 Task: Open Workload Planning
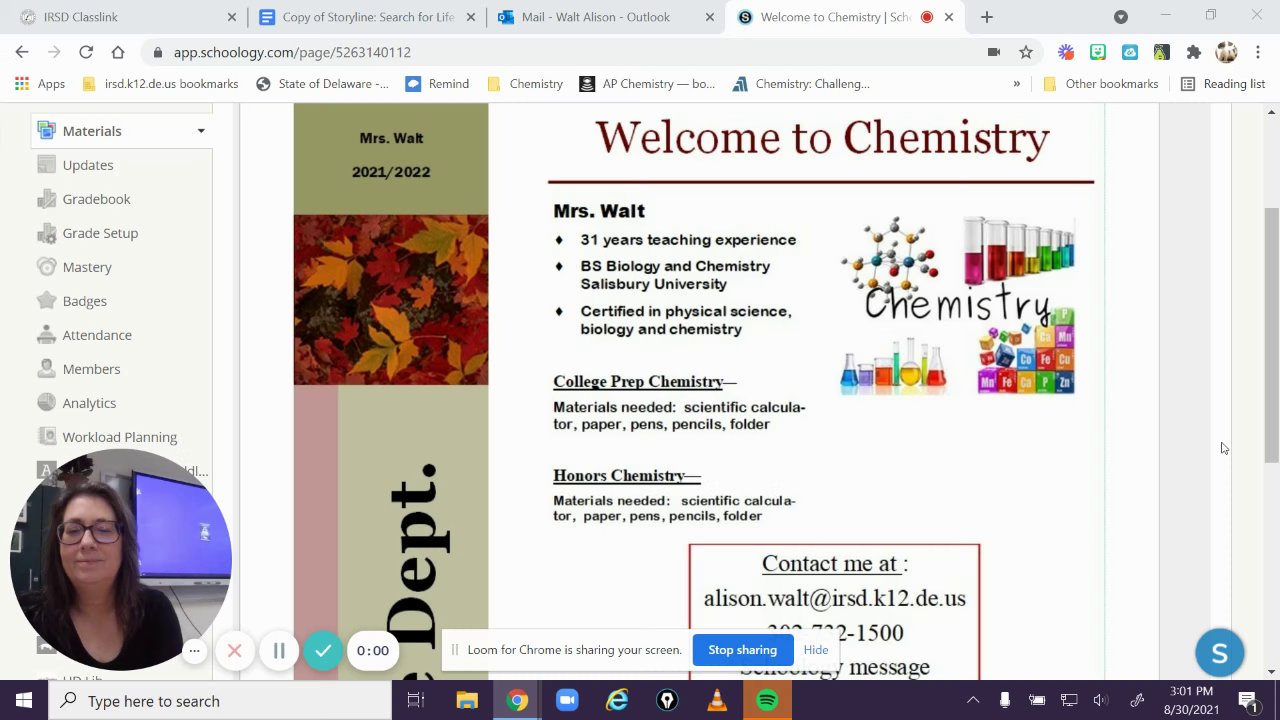[x=119, y=437]
